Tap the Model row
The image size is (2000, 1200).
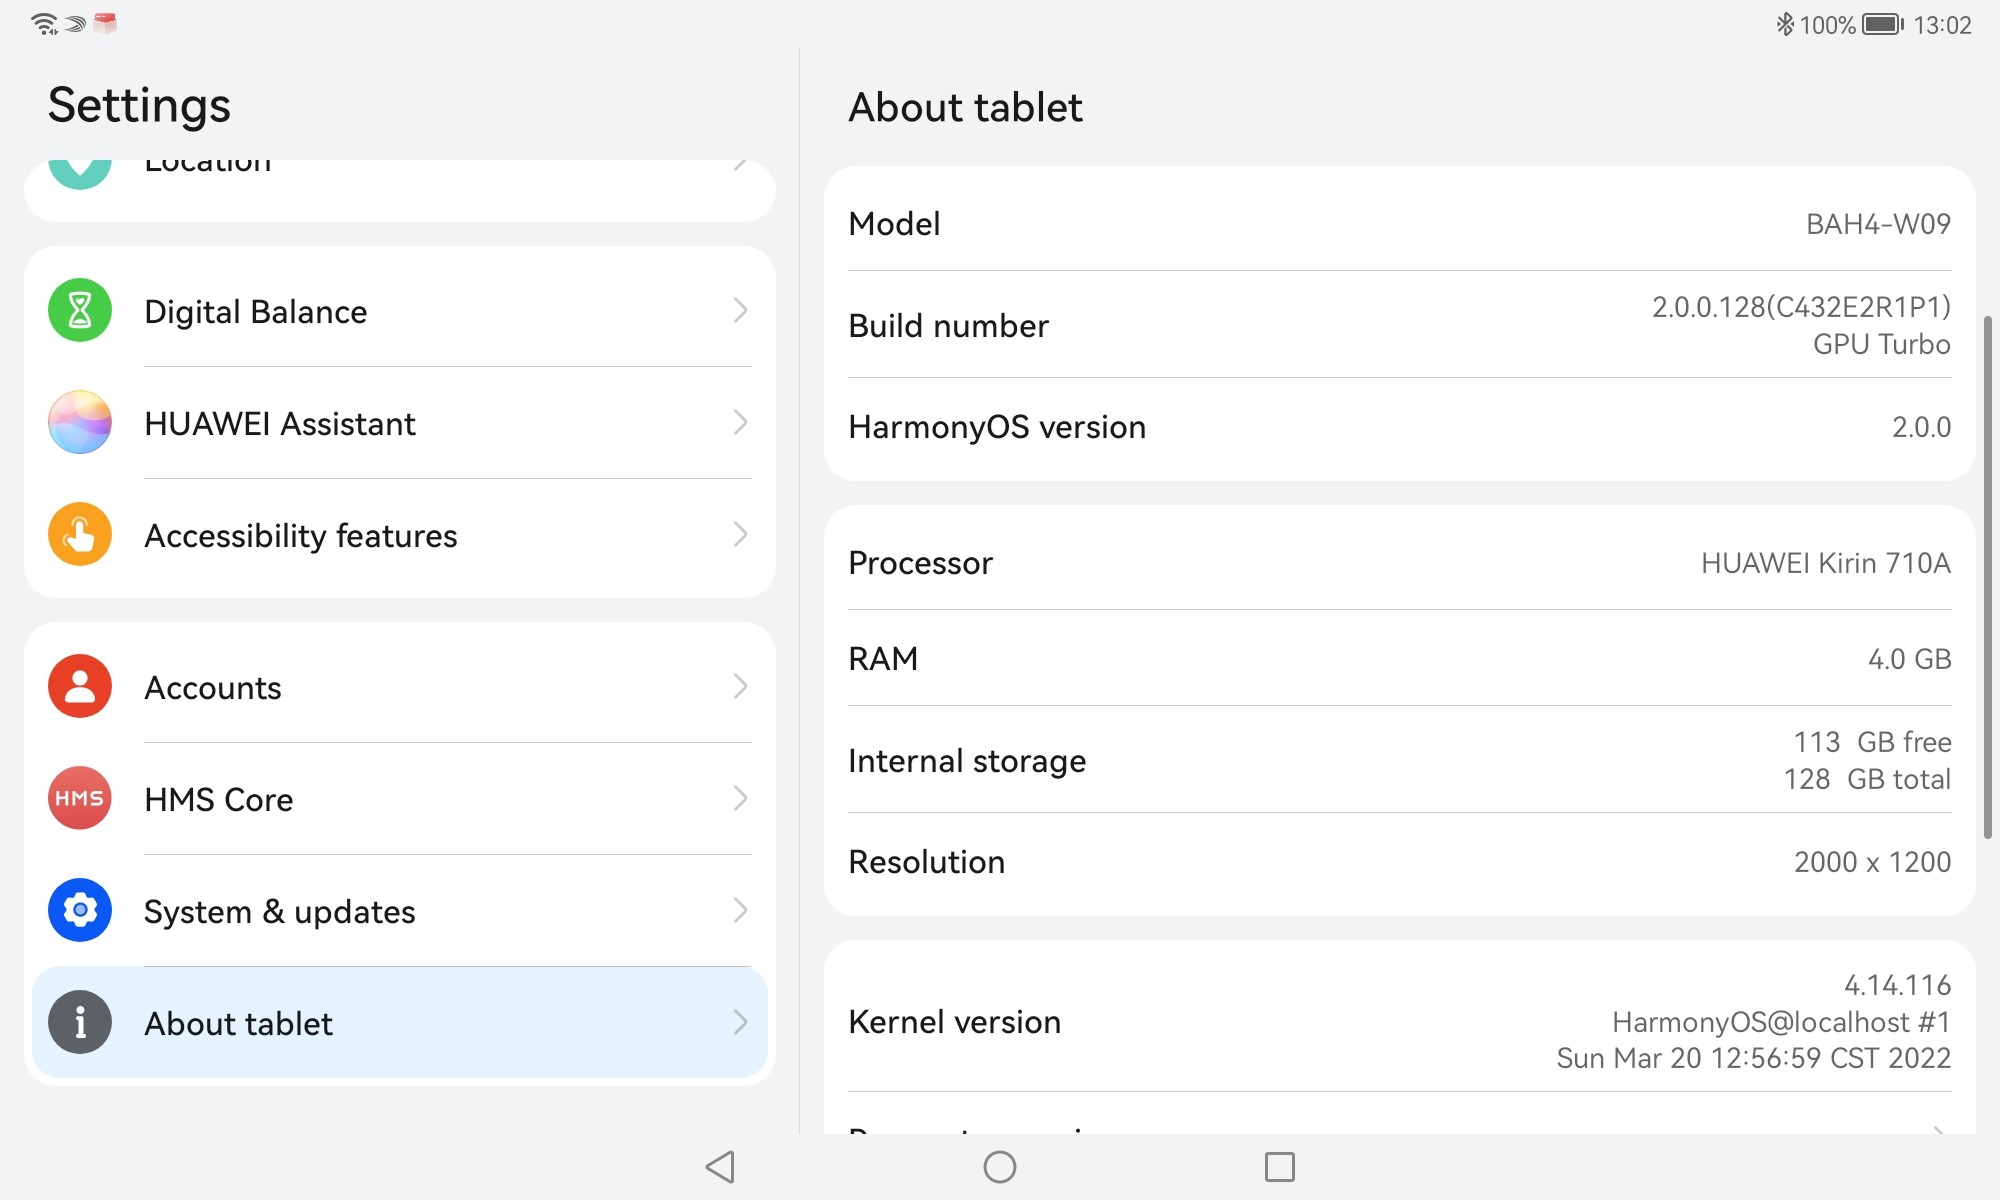[x=1400, y=223]
